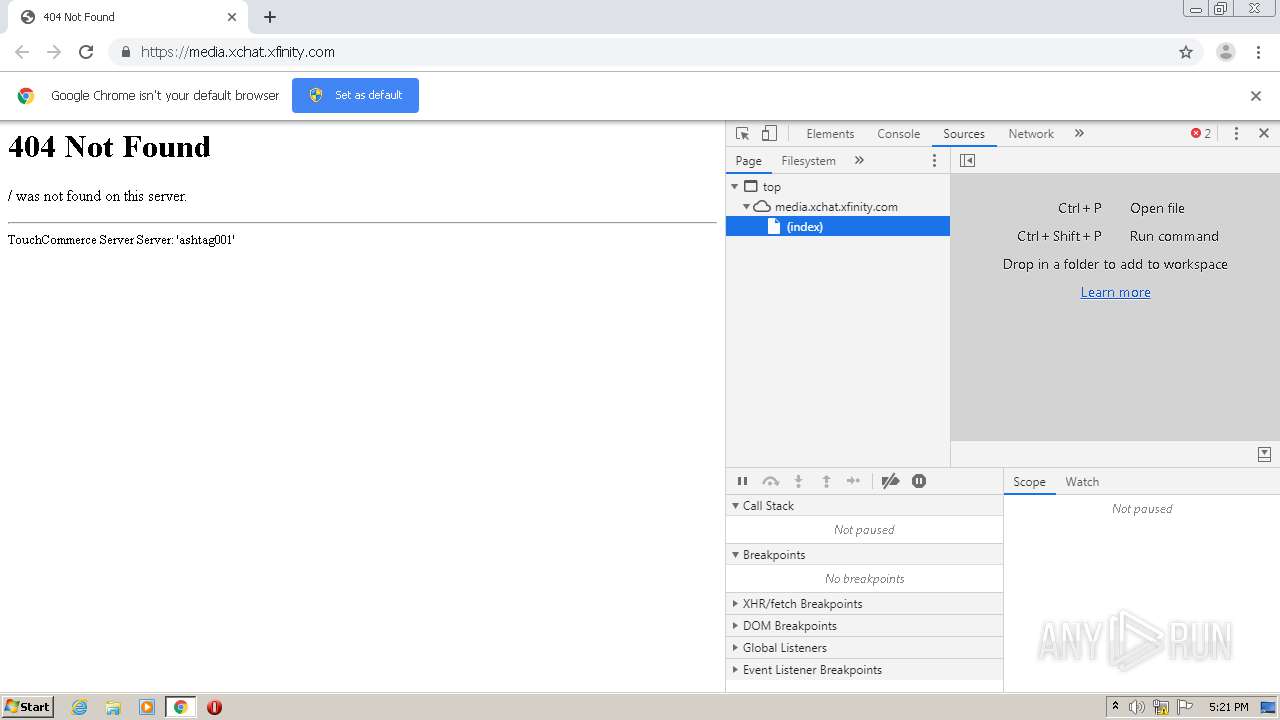Screen dimensions: 1280x720
Task: Expand XHR/fetch Breakpoints section
Action: (864, 604)
